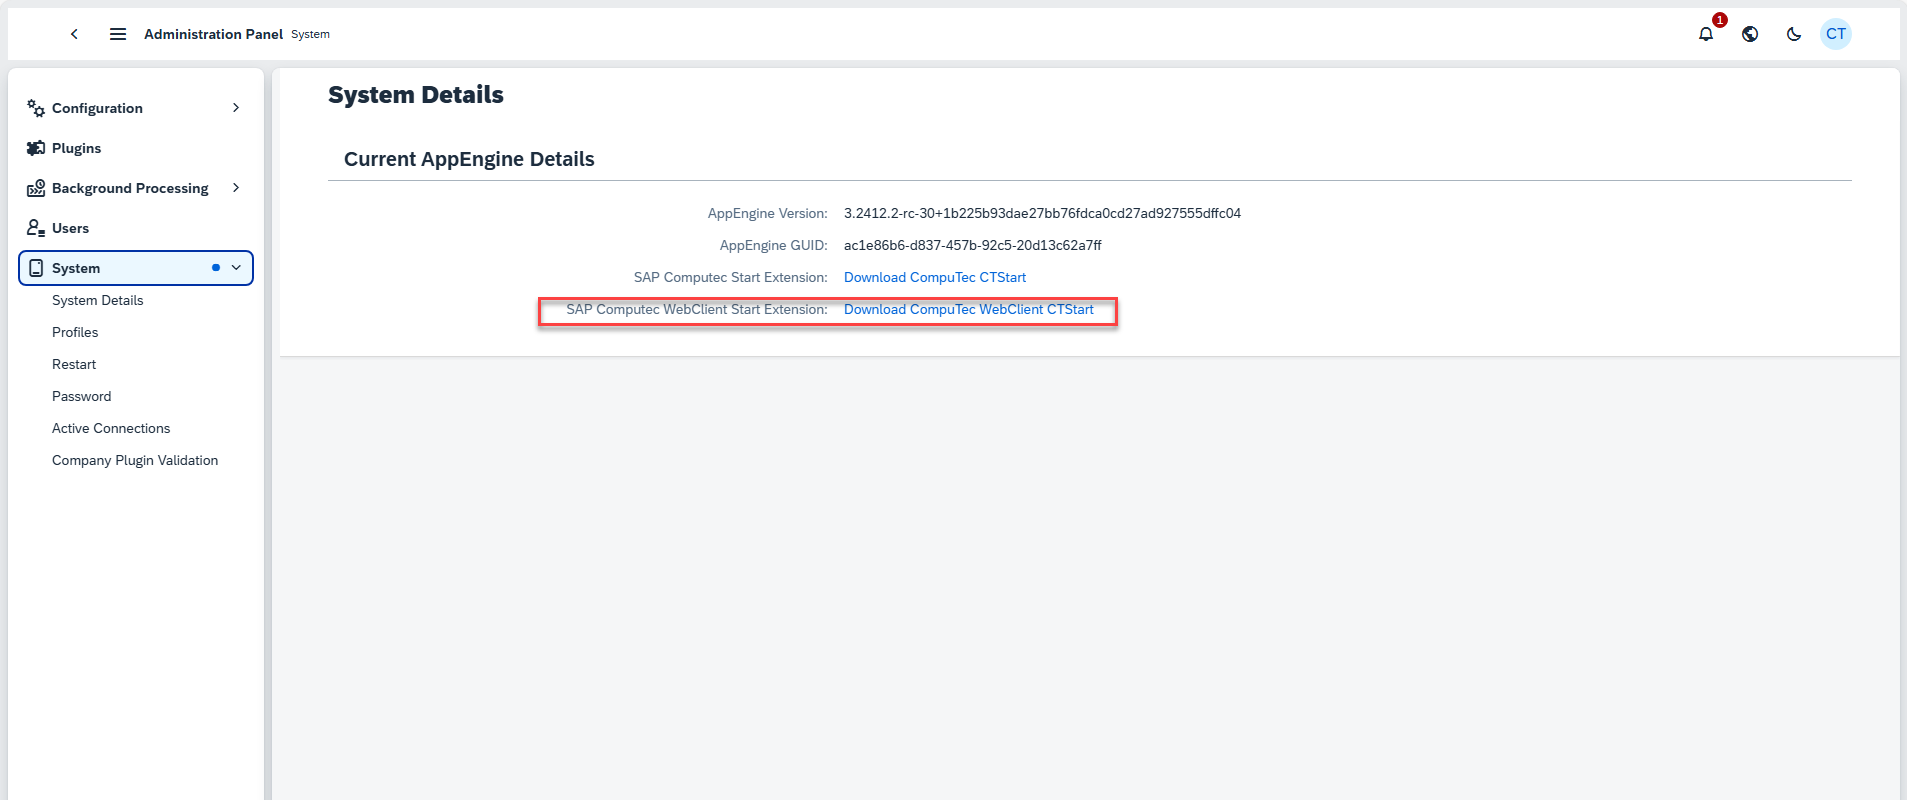
Task: Open Company Plugin Validation
Action: [135, 460]
